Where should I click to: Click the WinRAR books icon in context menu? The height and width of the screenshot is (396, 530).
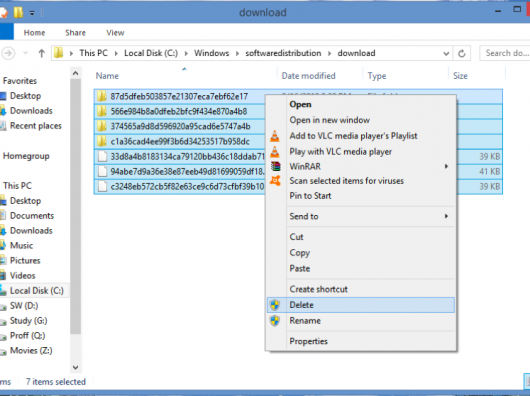click(x=275, y=166)
